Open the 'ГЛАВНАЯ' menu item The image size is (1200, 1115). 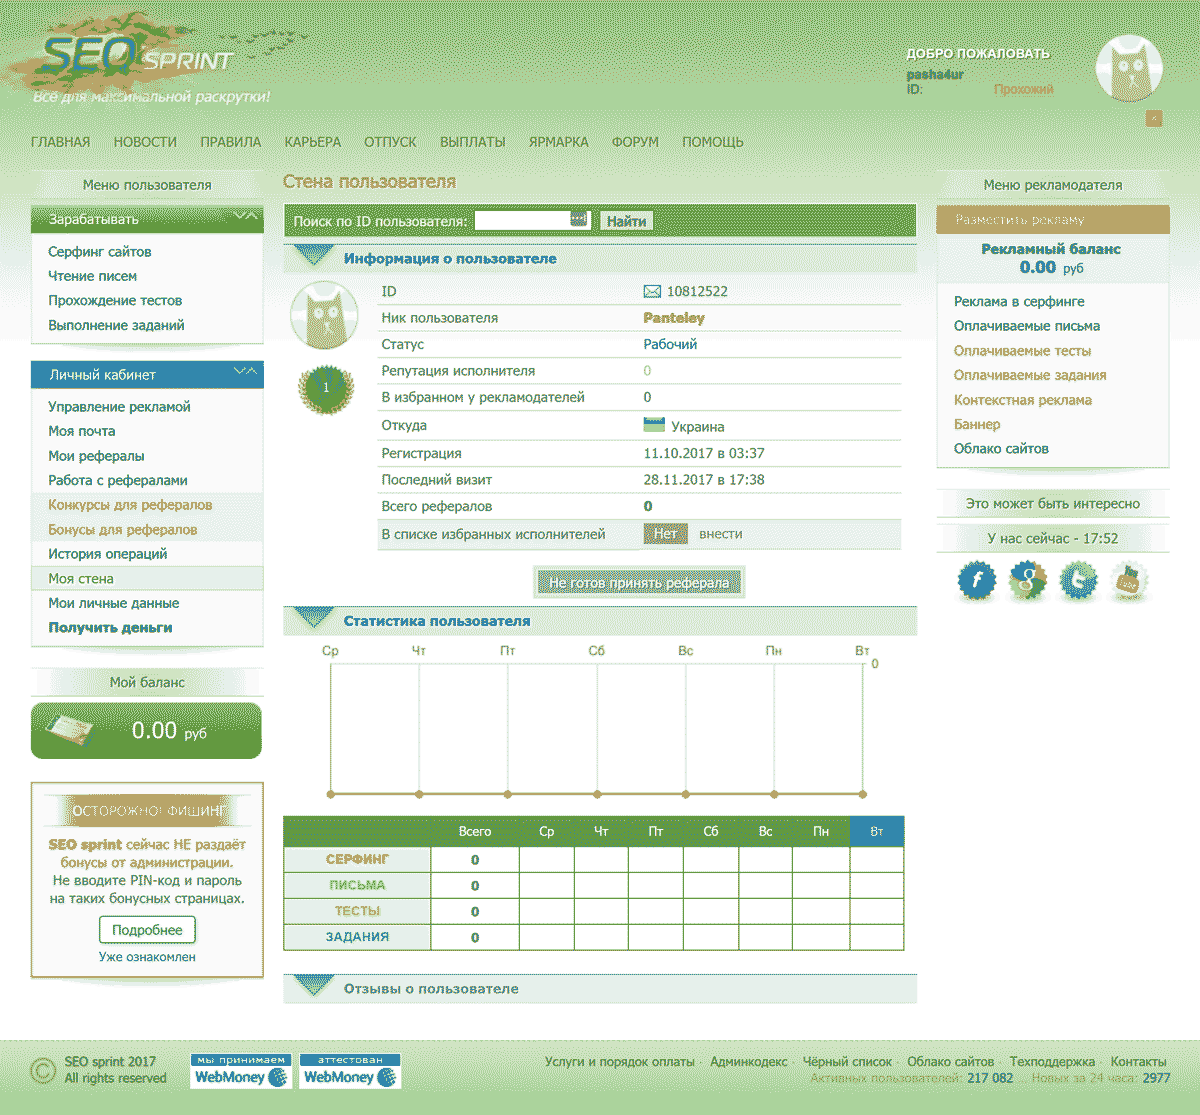click(61, 142)
